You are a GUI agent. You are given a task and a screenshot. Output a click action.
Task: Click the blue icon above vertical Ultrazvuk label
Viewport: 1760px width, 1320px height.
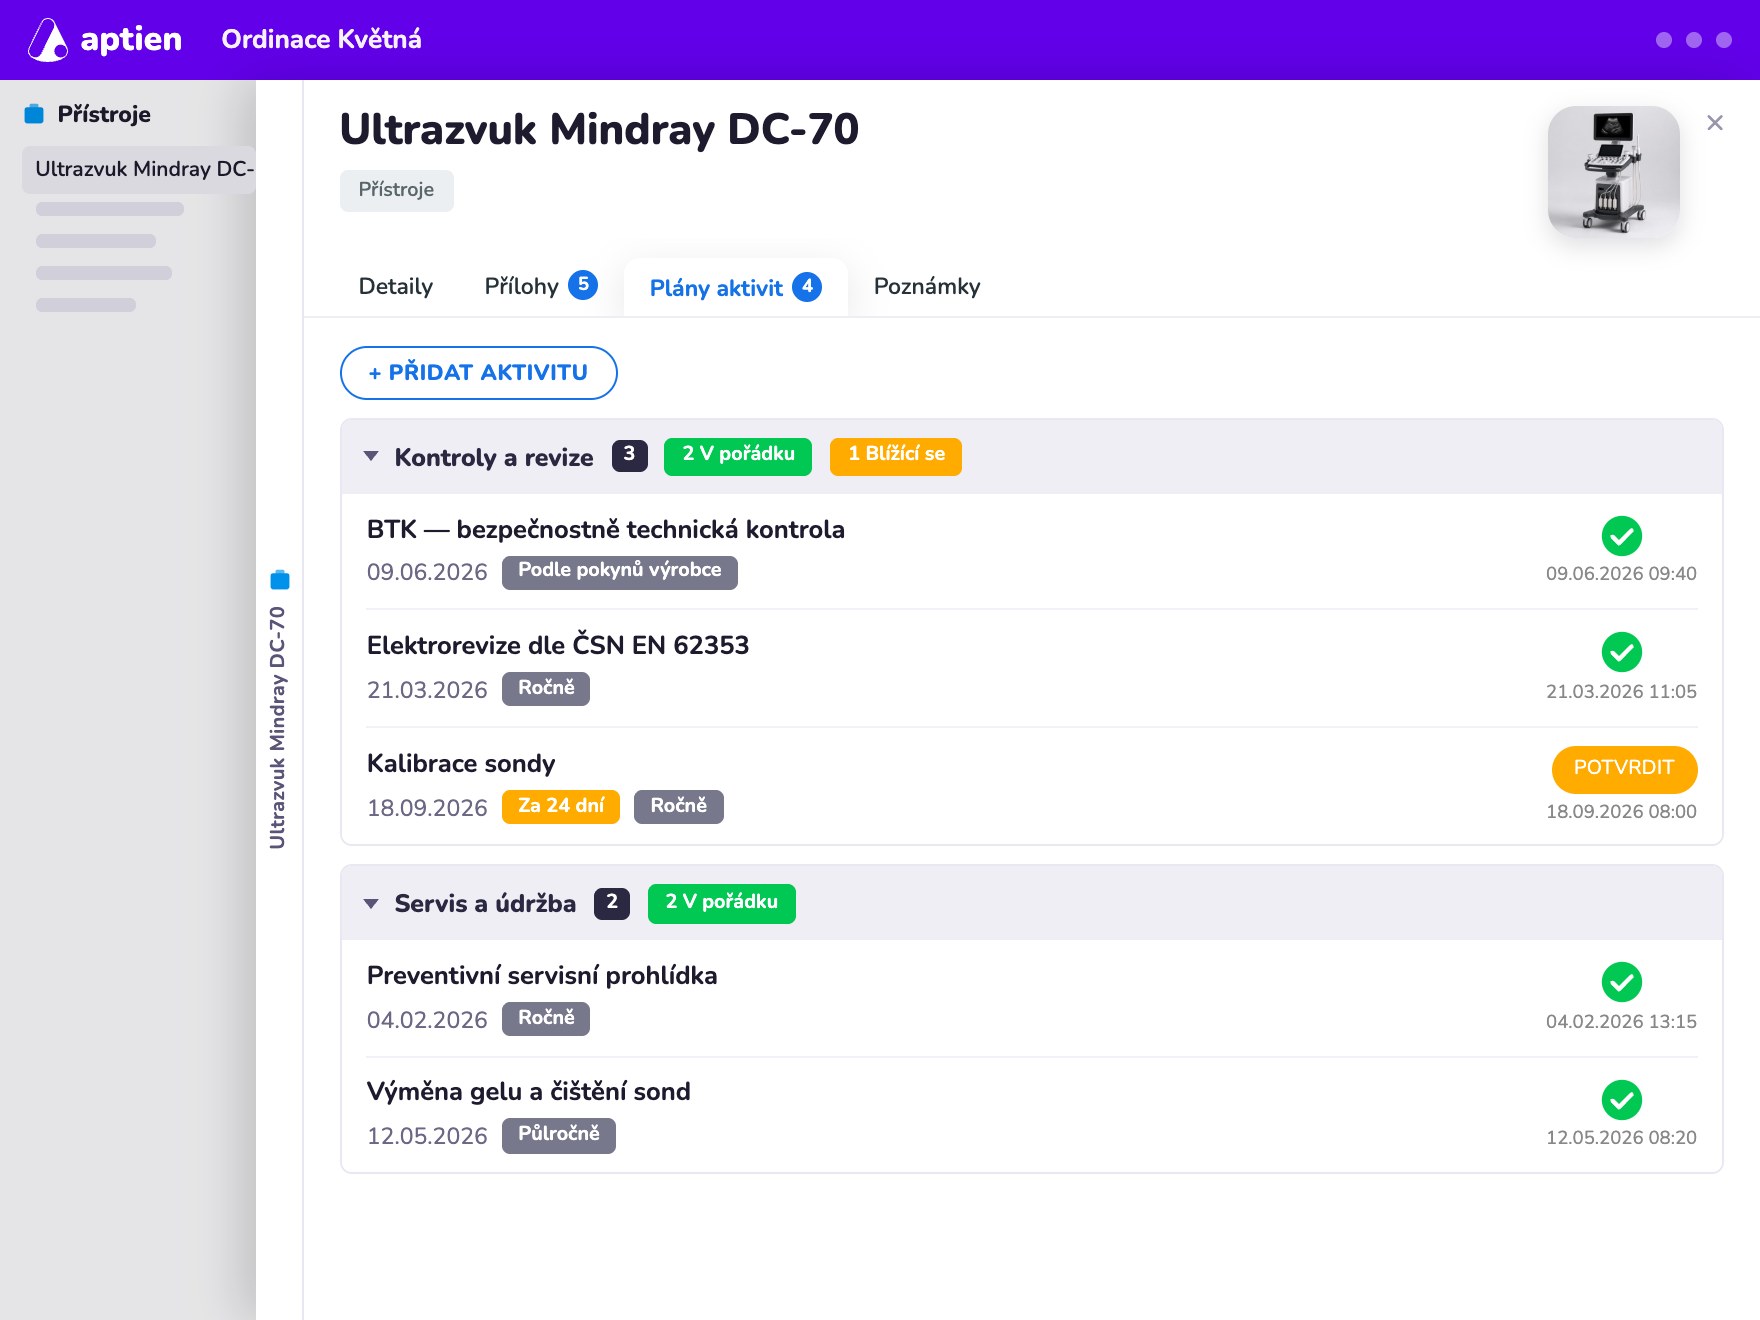[280, 580]
